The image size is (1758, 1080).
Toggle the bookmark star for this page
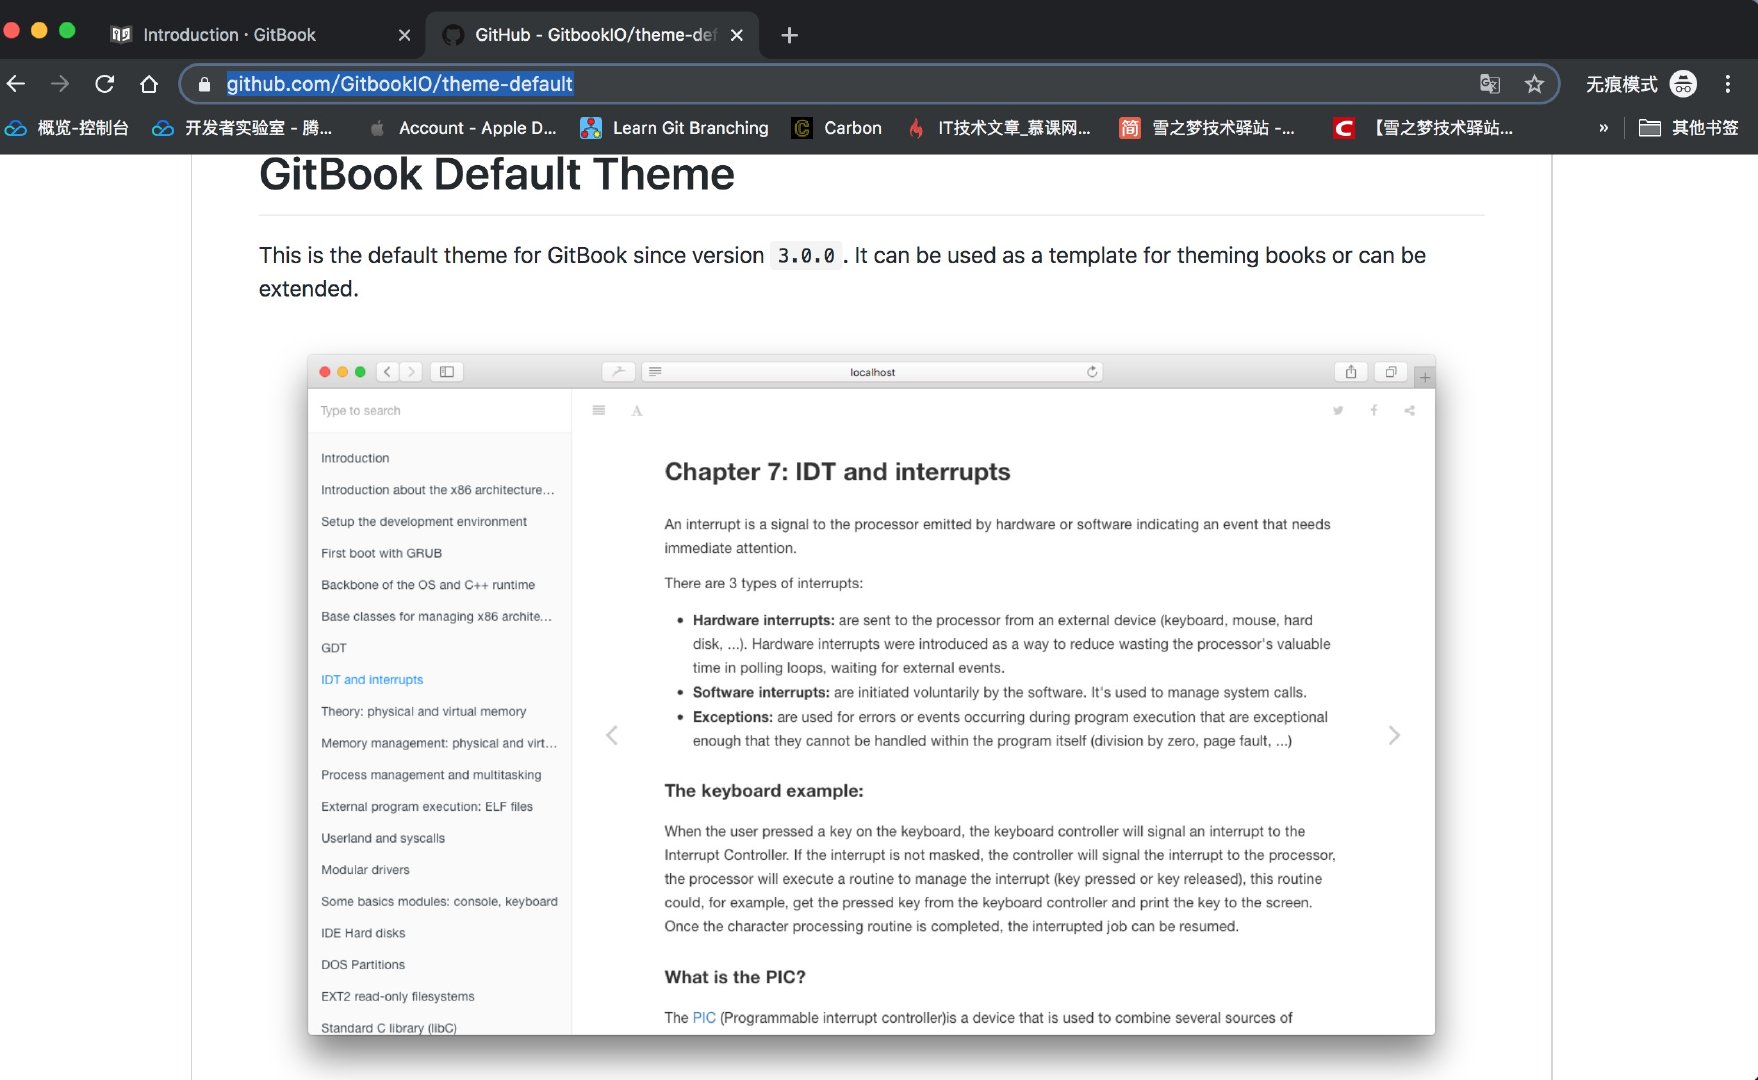tap(1536, 85)
